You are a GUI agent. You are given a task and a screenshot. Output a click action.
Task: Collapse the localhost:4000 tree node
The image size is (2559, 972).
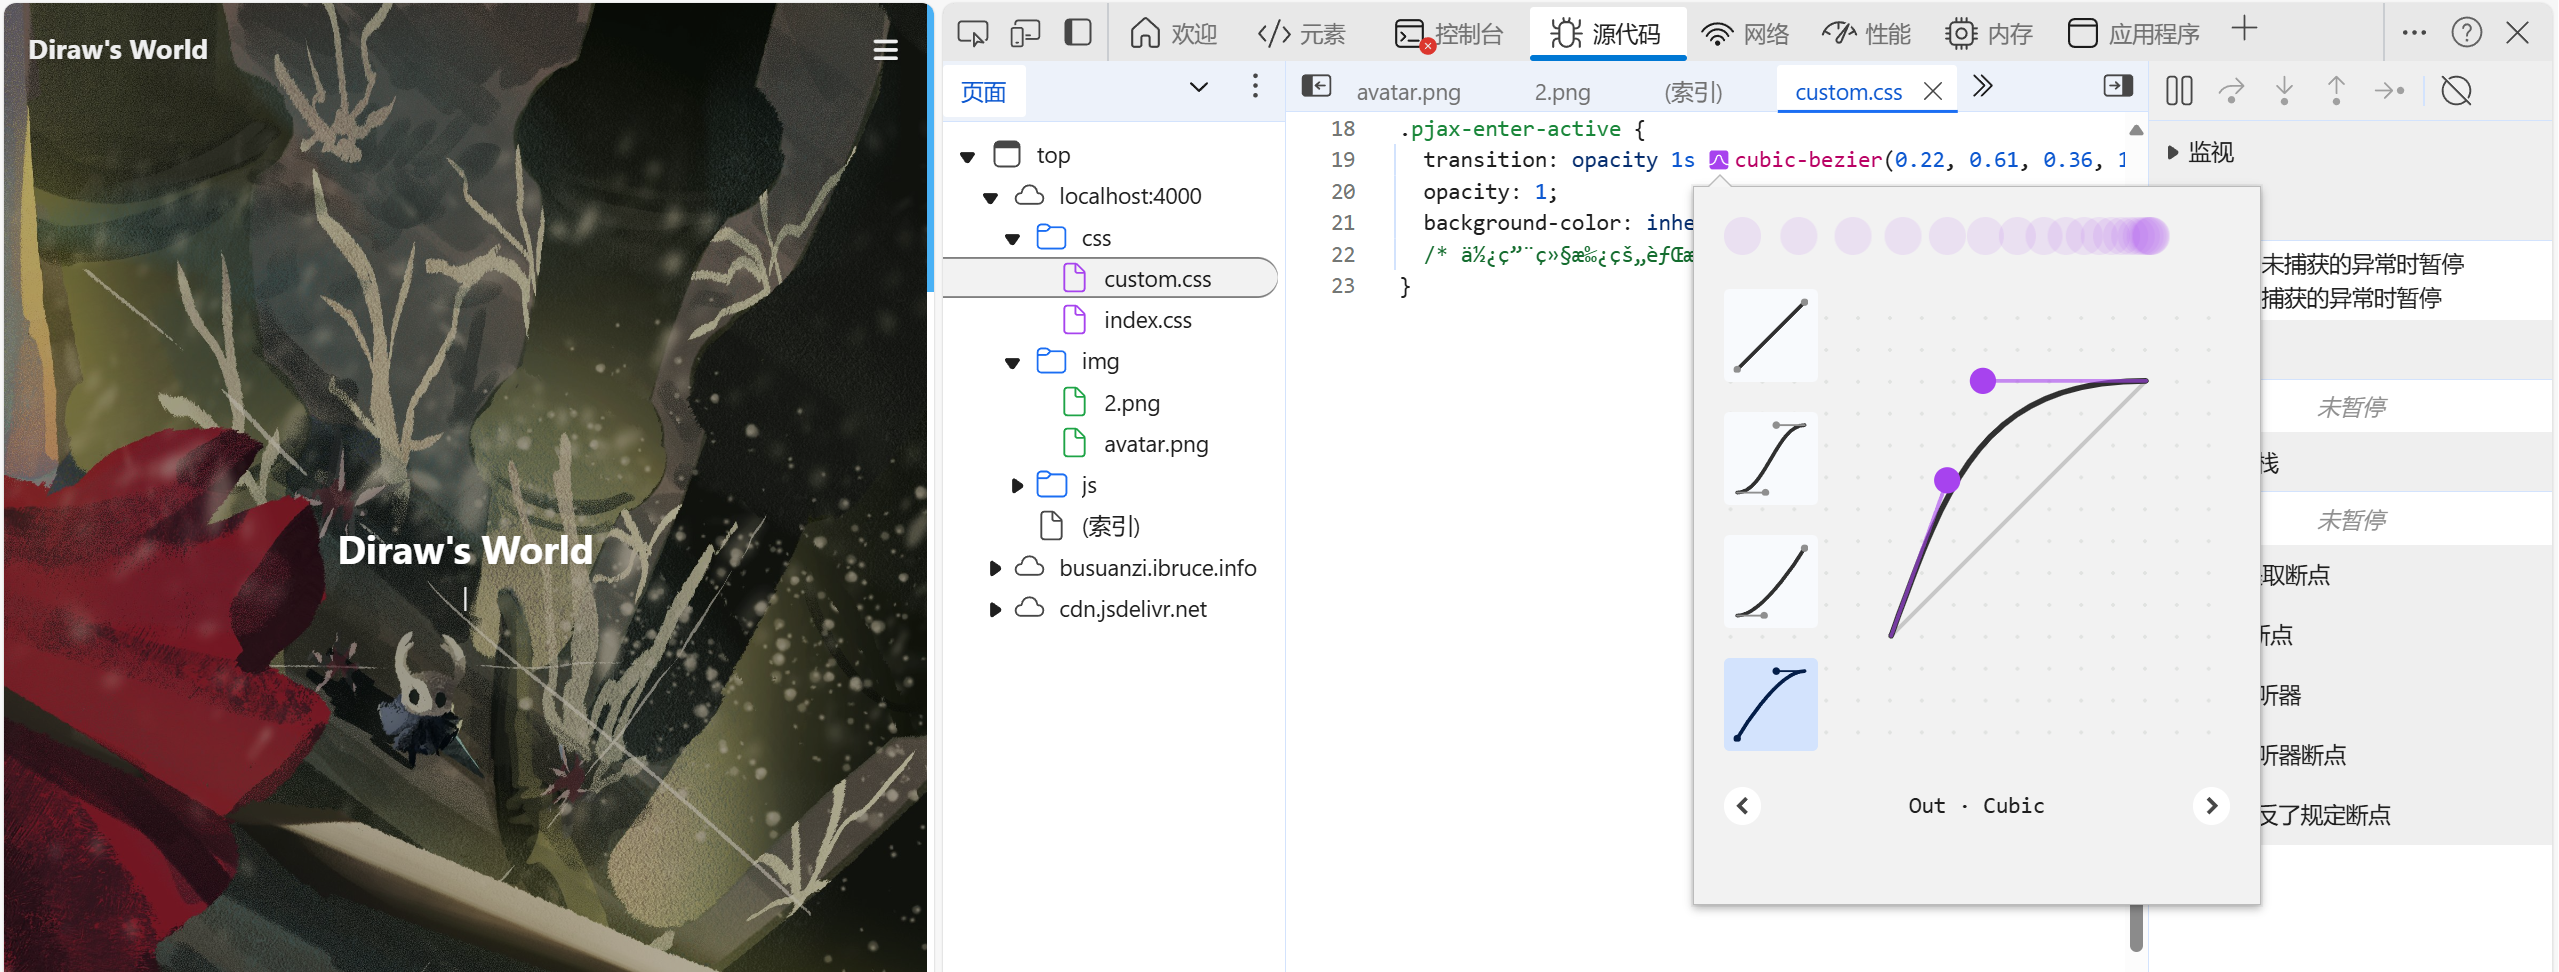[990, 198]
